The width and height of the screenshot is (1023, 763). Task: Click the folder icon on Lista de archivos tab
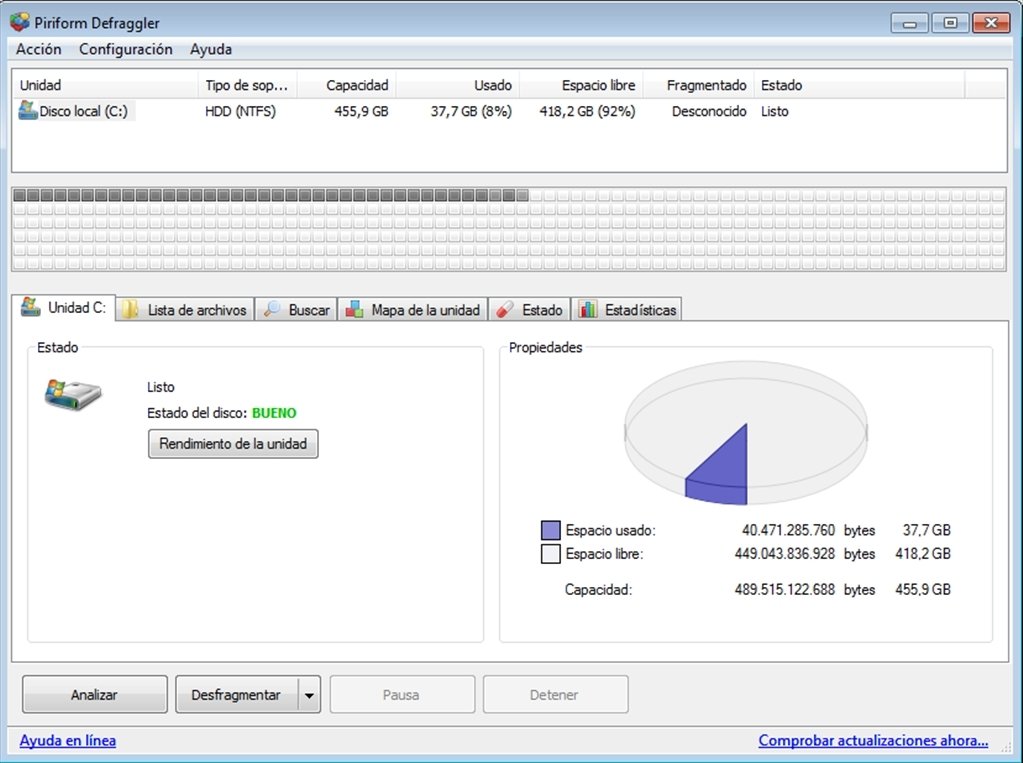(x=130, y=309)
